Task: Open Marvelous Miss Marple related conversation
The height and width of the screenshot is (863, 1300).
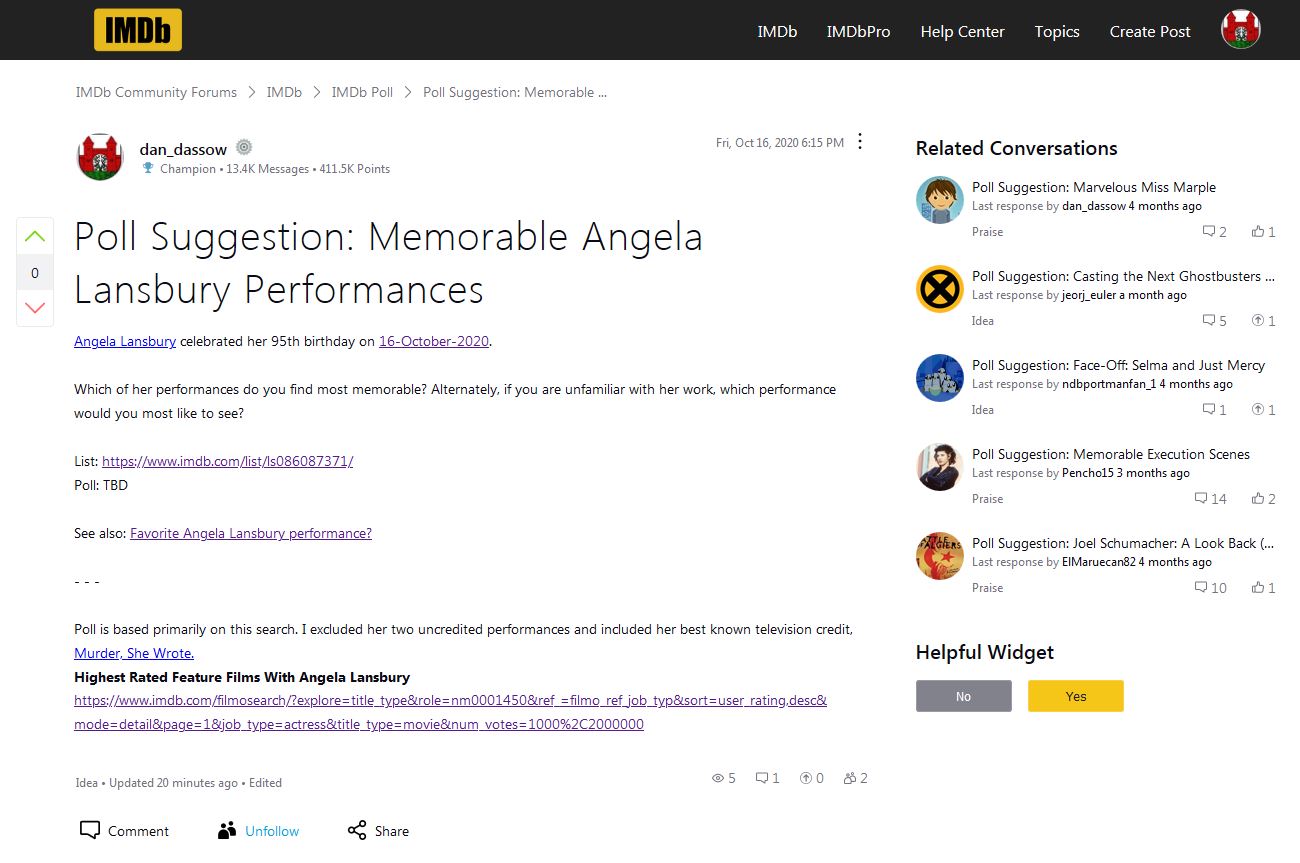Action: [1094, 187]
